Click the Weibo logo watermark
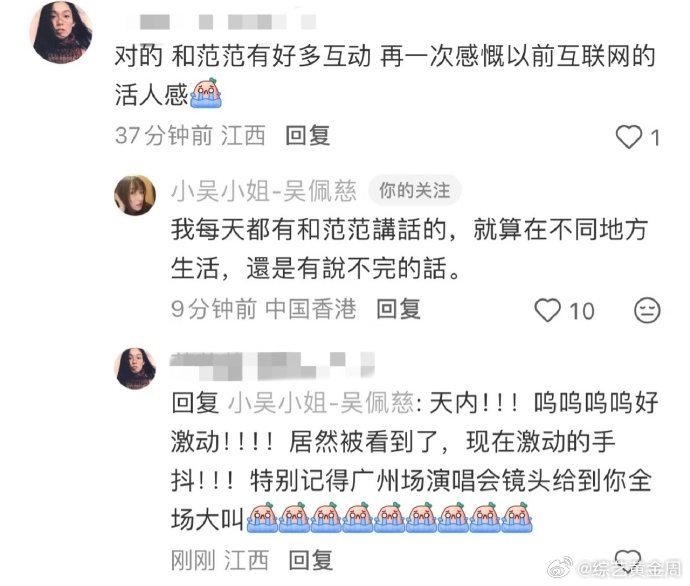The image size is (690, 586). click(559, 568)
